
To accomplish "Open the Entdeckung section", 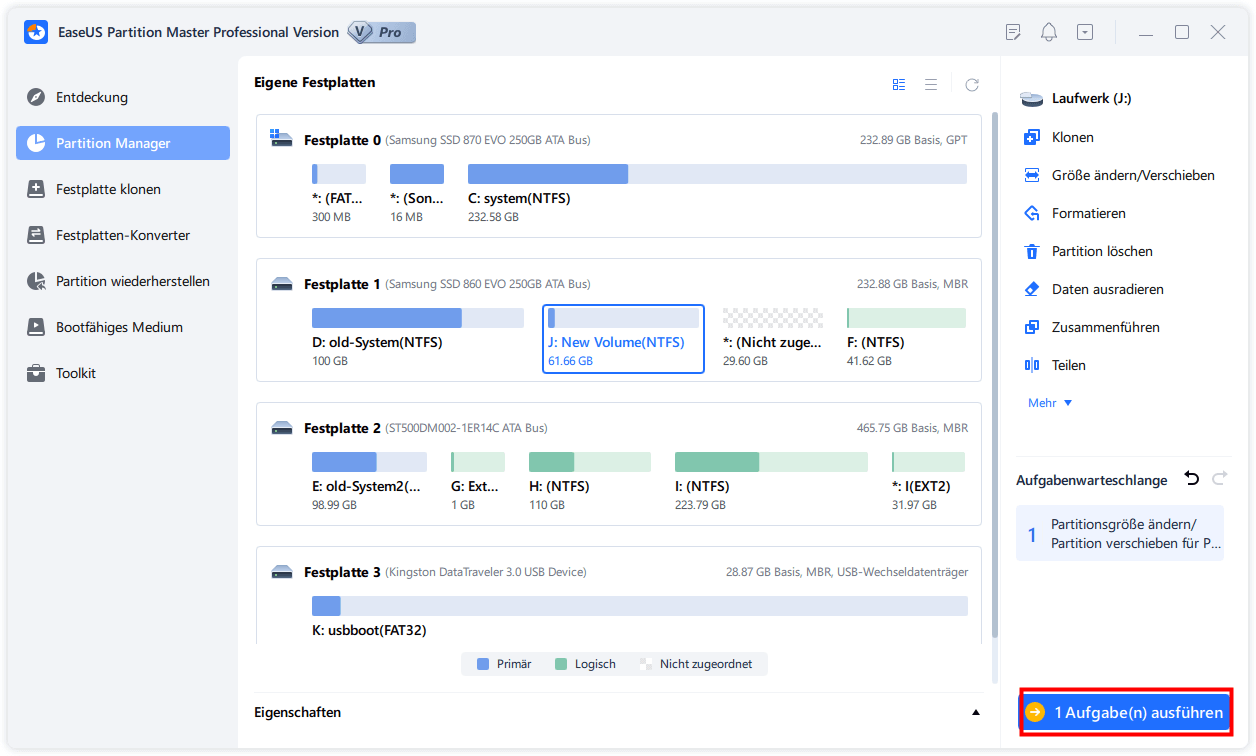I will click(123, 97).
